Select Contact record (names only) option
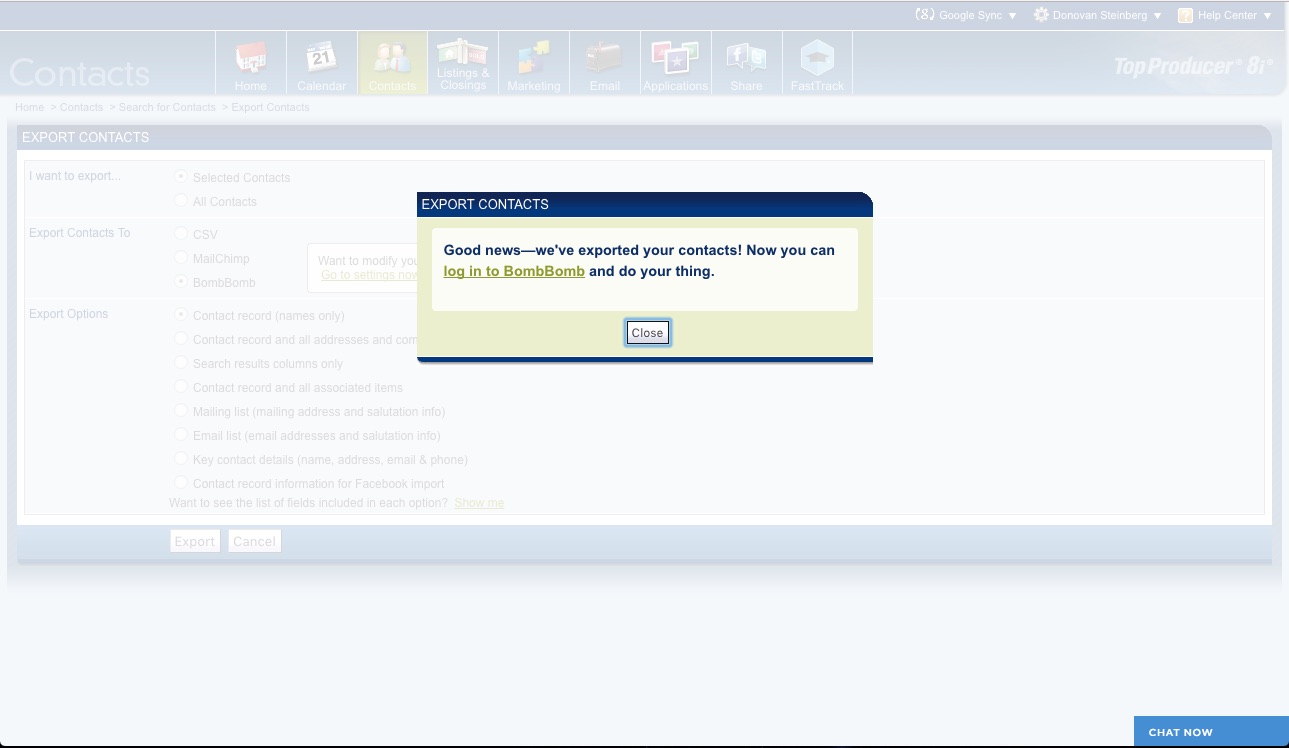 coord(181,315)
